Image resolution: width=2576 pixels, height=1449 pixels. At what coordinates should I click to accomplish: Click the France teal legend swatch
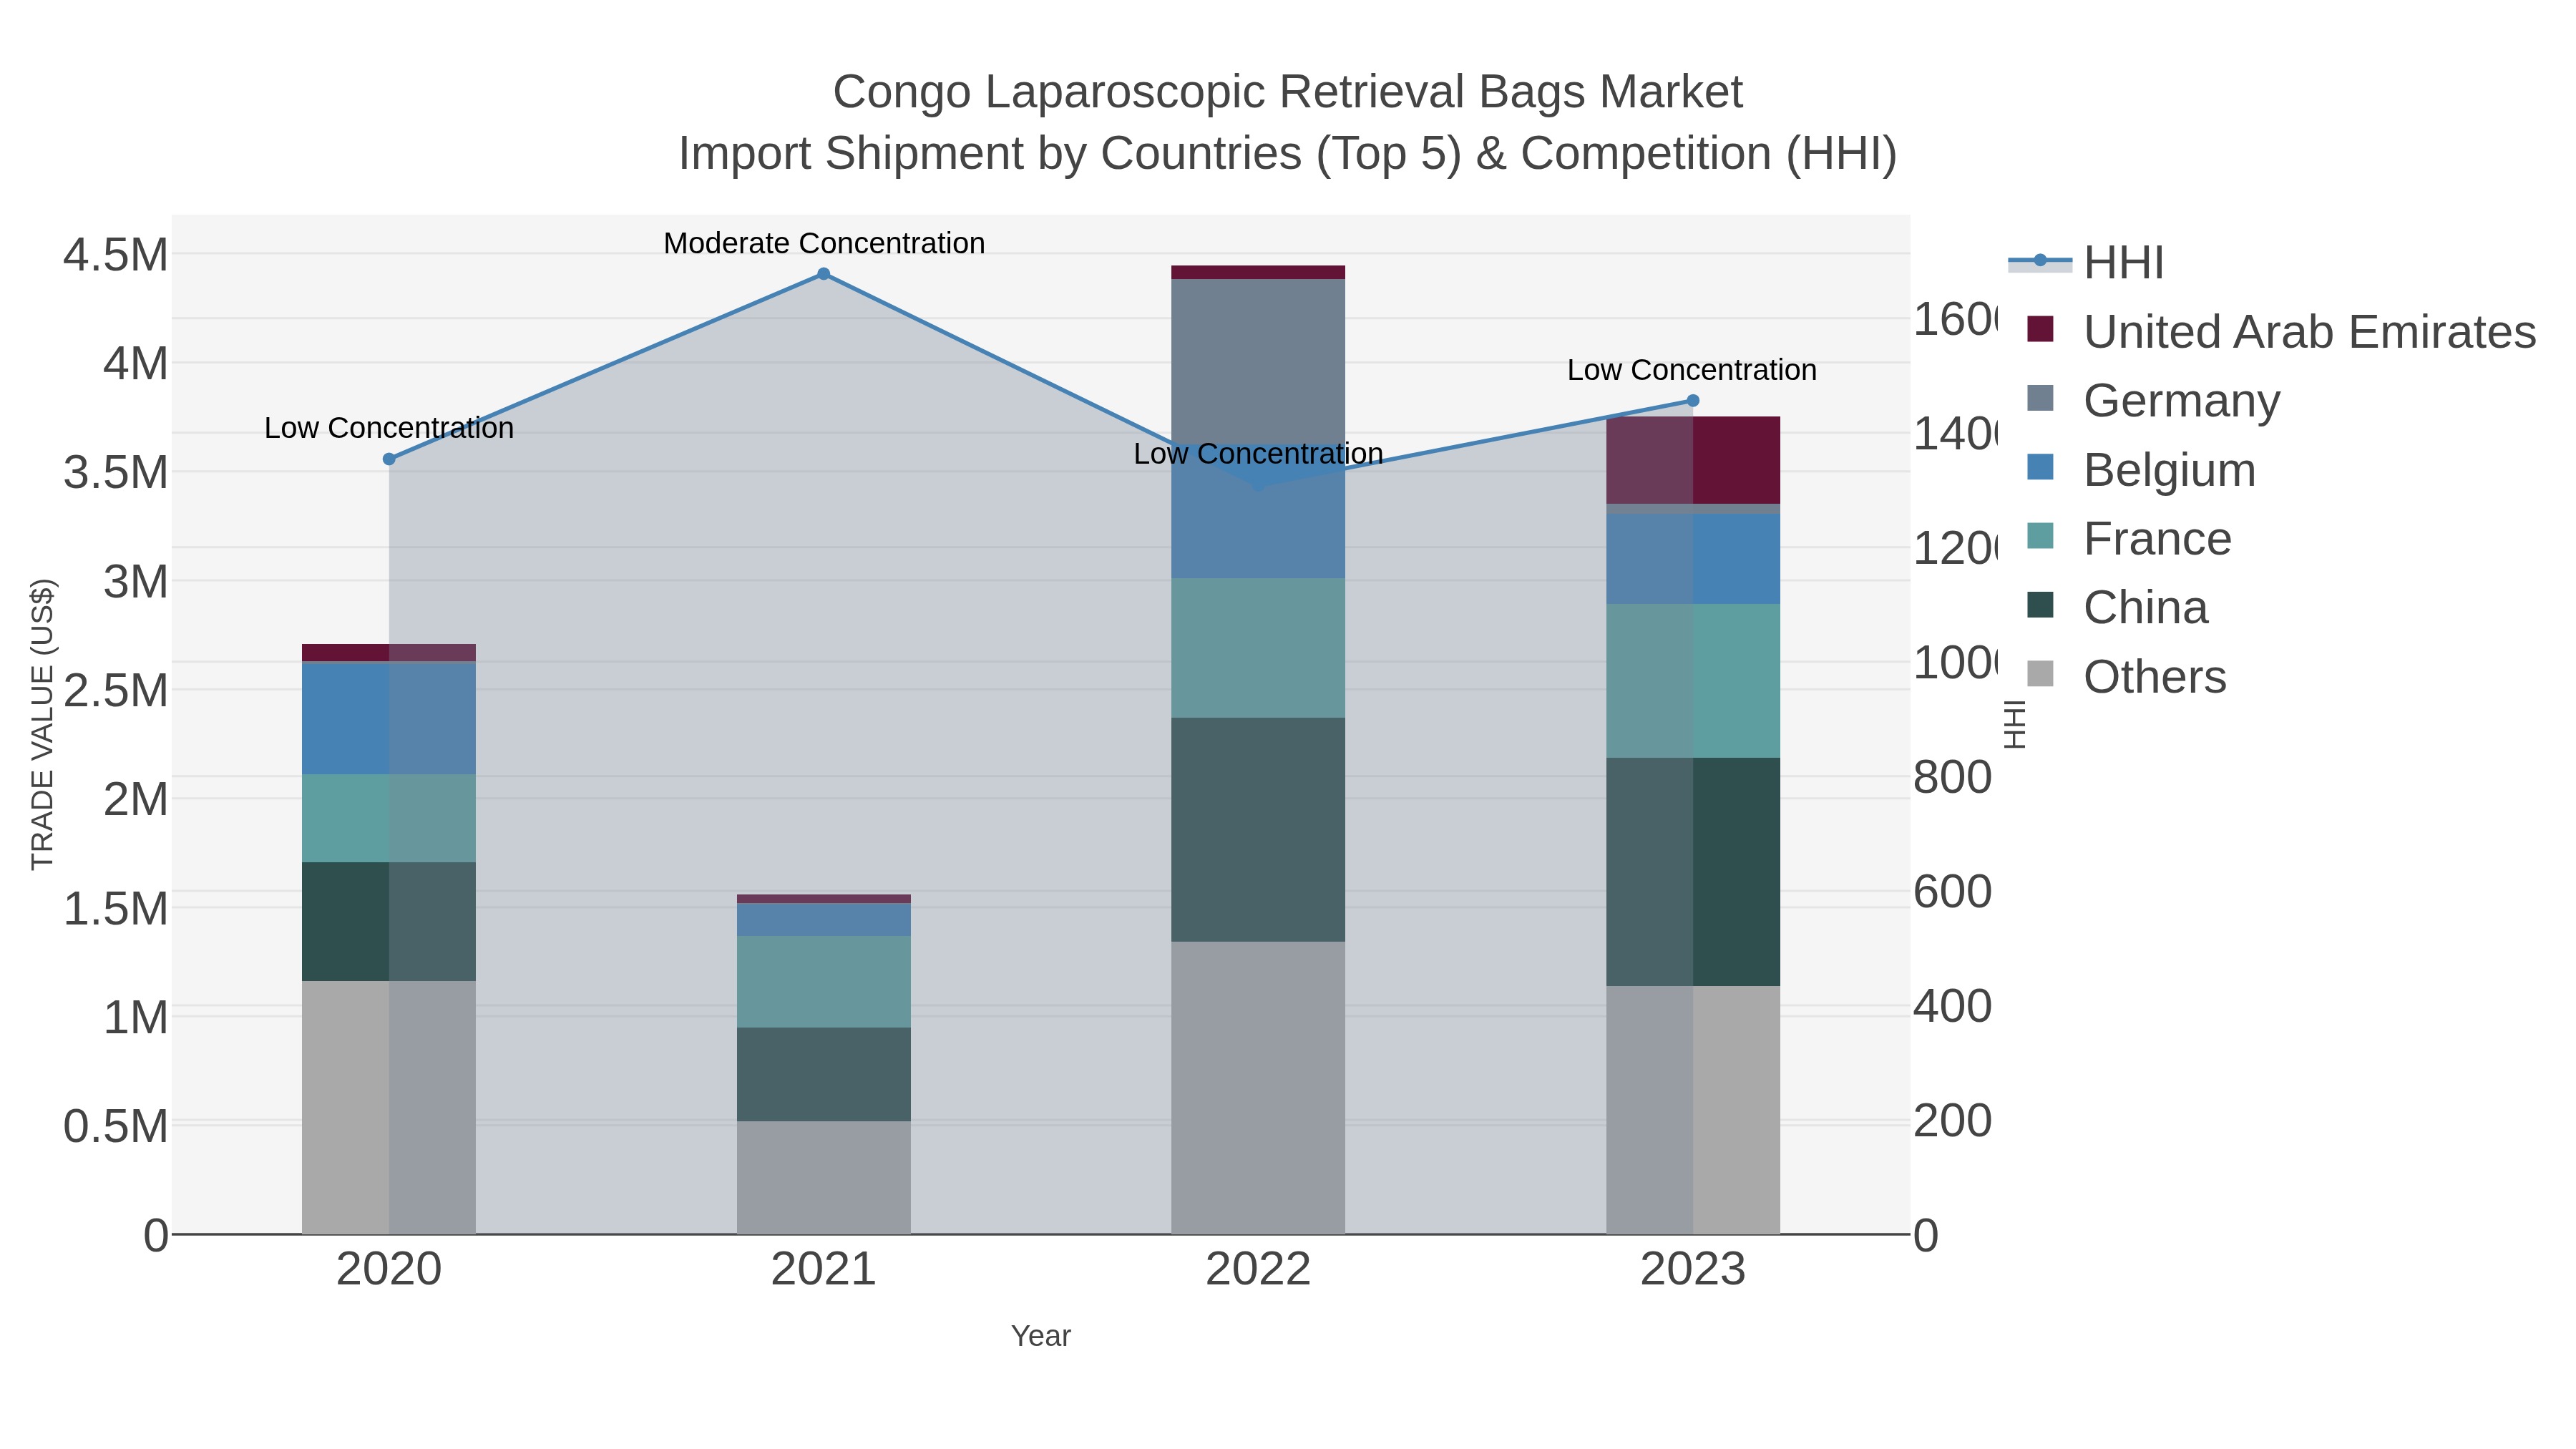click(x=2040, y=536)
